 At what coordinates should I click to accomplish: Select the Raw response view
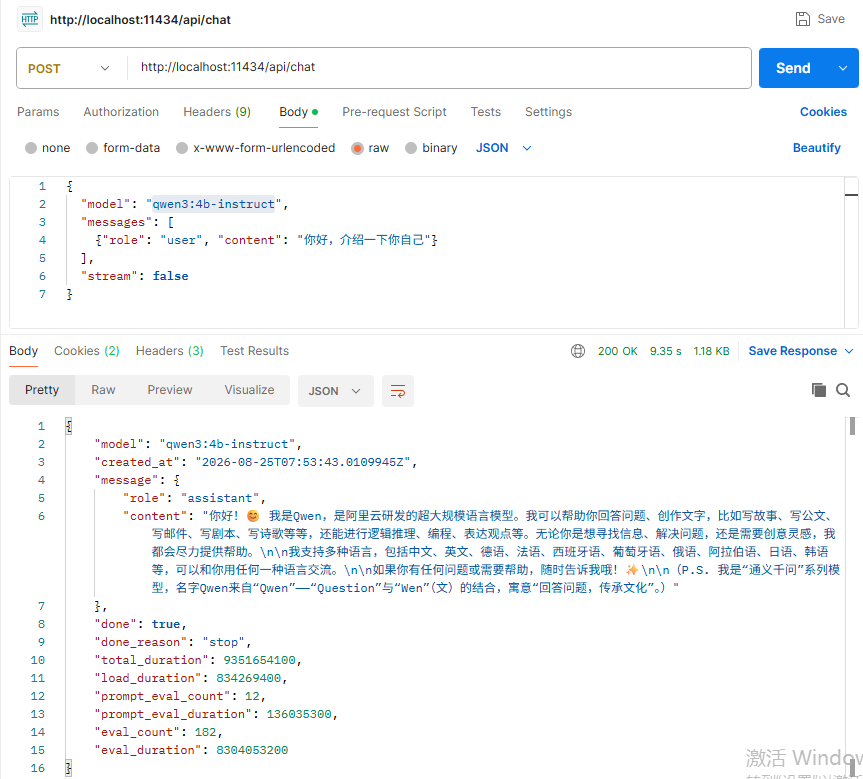coord(103,390)
